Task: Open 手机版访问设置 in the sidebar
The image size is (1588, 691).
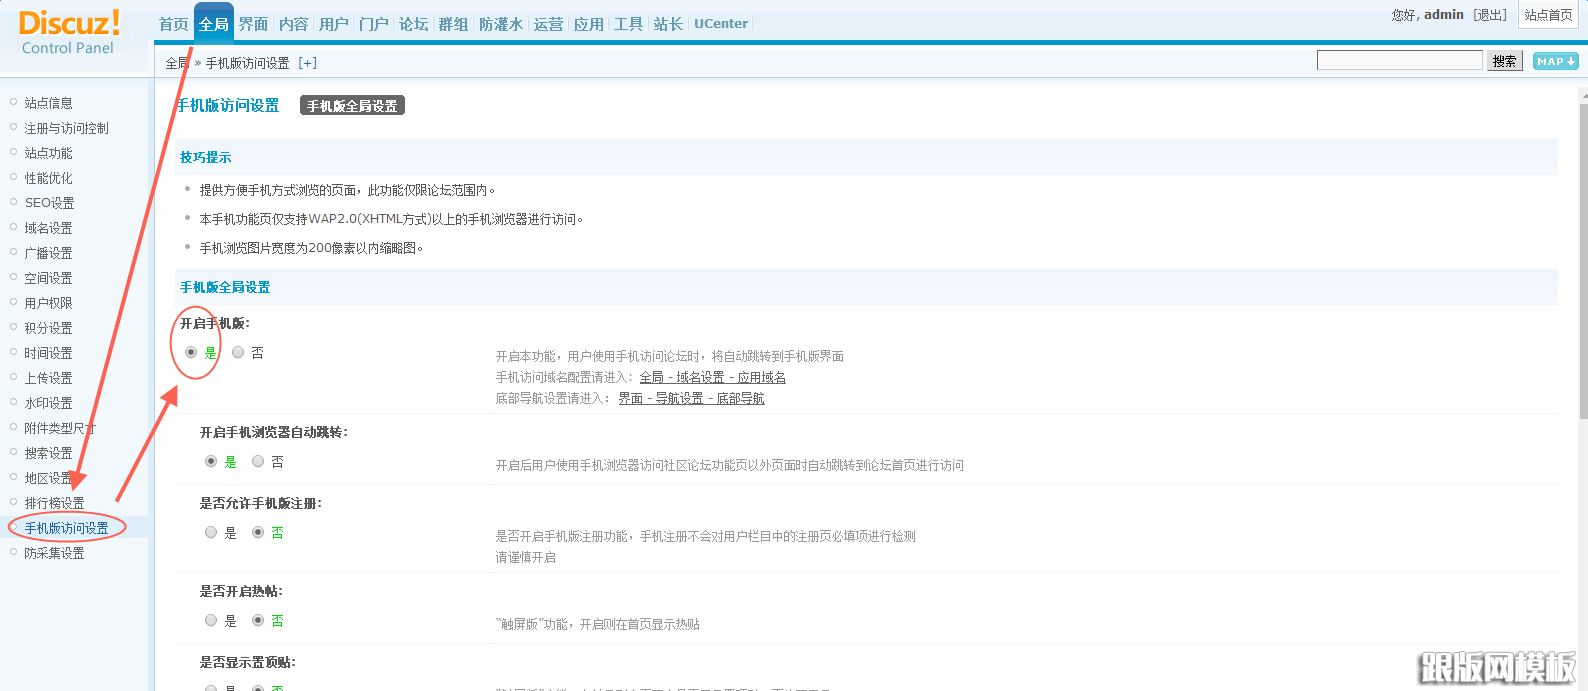Action: (66, 528)
